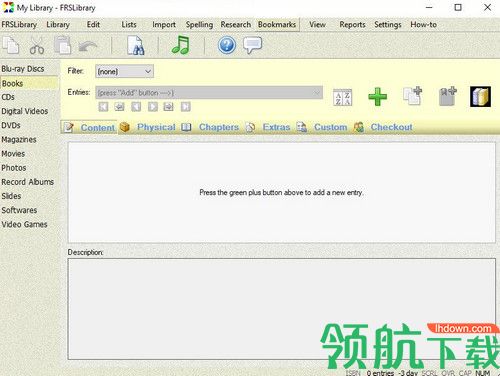Open the Import menu
The height and width of the screenshot is (376, 500).
(x=164, y=25)
